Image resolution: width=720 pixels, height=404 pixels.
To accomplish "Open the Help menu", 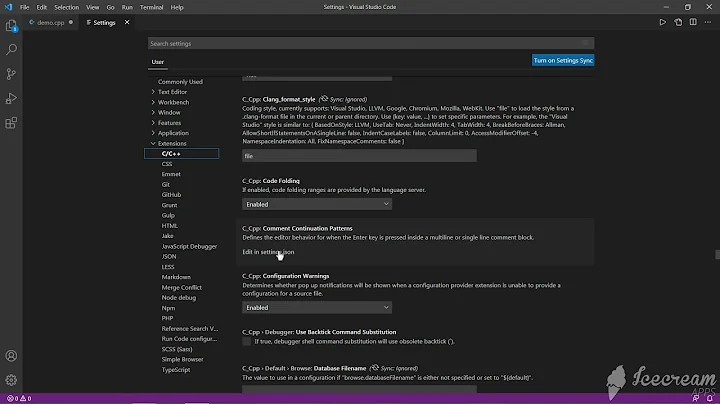I will 177,7.
